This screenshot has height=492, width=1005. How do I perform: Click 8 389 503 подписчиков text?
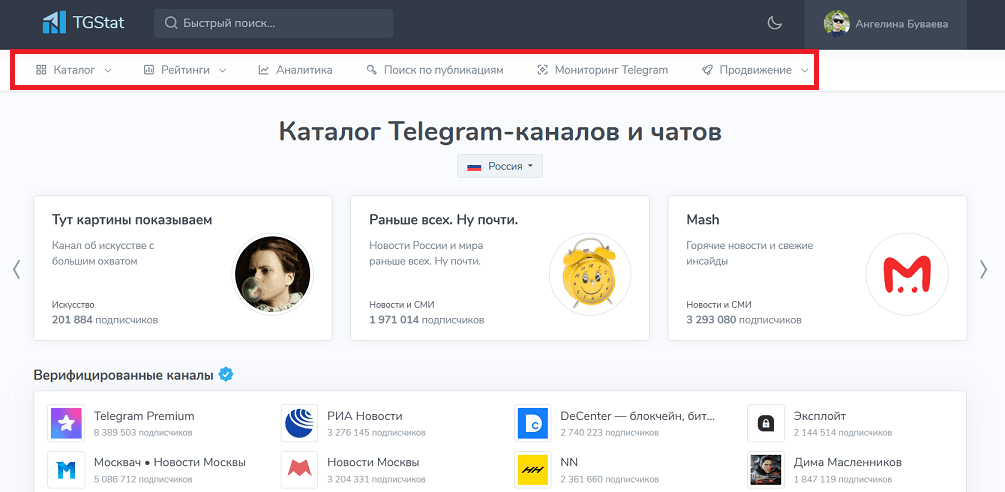click(x=144, y=433)
